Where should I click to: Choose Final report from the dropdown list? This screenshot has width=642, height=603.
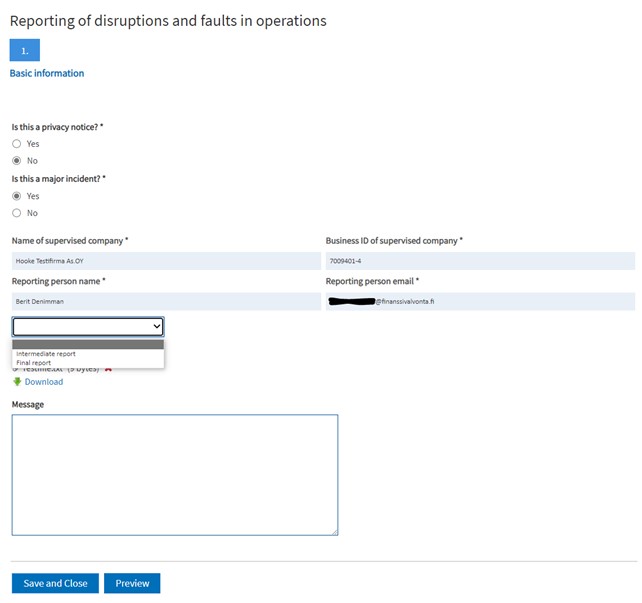click(x=35, y=363)
